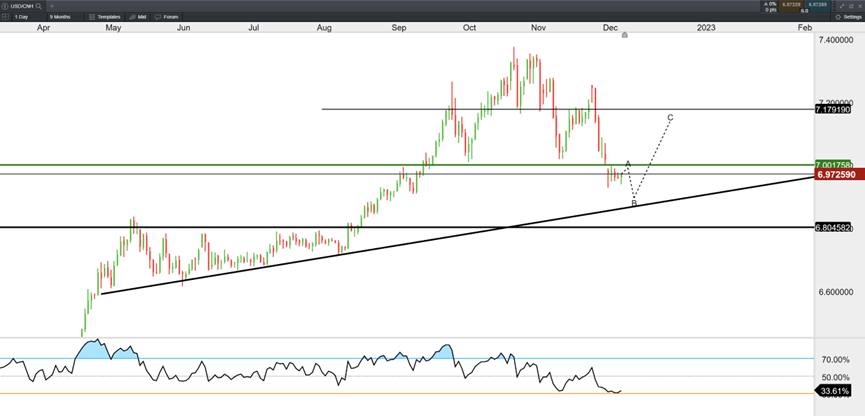Open the Mid price type selector
This screenshot has width=865, height=416.
[x=138, y=17]
